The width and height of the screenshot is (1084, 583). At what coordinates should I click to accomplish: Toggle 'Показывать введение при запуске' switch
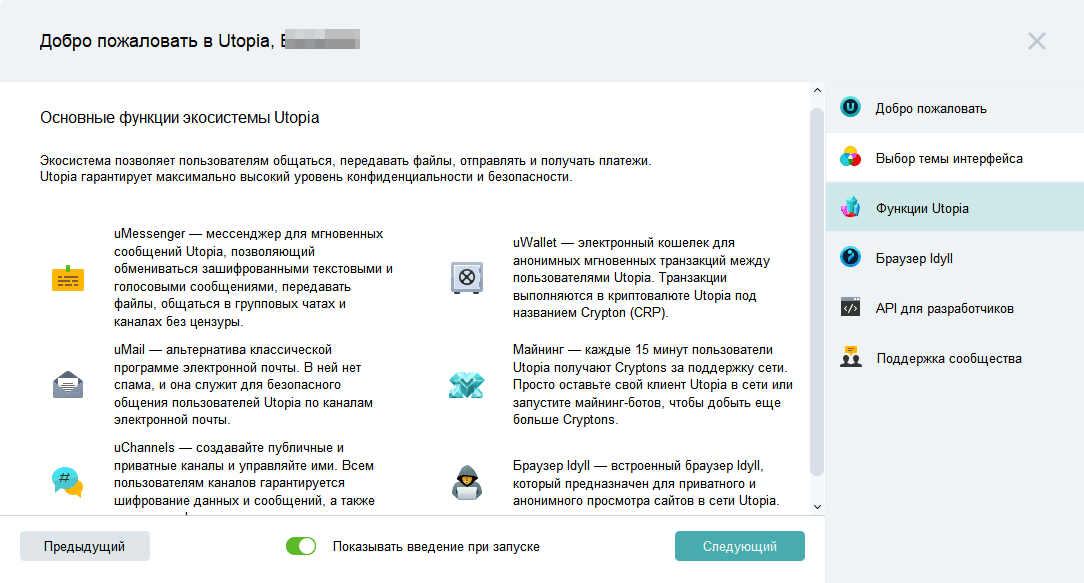pos(301,546)
